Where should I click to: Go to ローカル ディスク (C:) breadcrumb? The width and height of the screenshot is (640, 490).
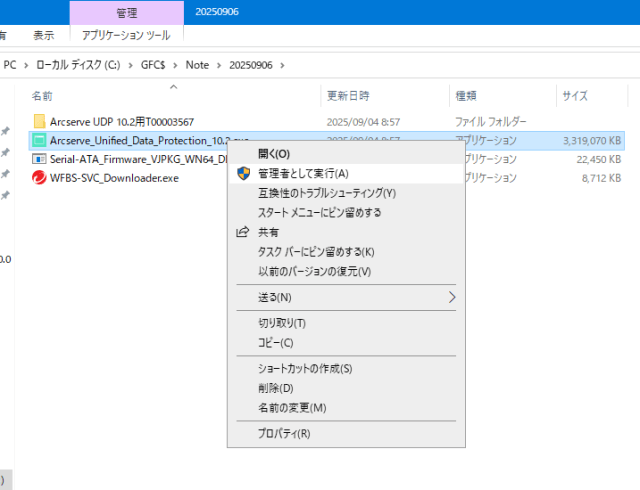78,65
